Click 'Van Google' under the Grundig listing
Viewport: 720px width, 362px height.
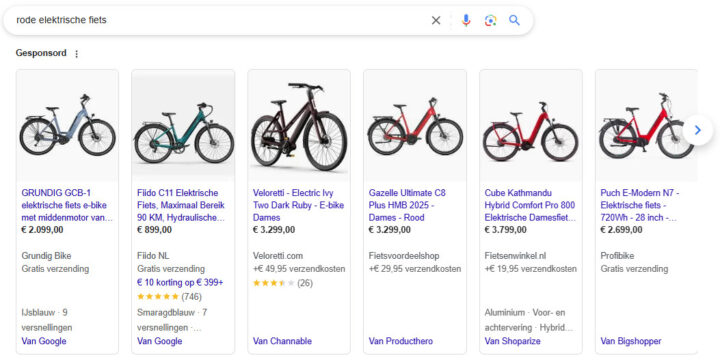click(44, 341)
